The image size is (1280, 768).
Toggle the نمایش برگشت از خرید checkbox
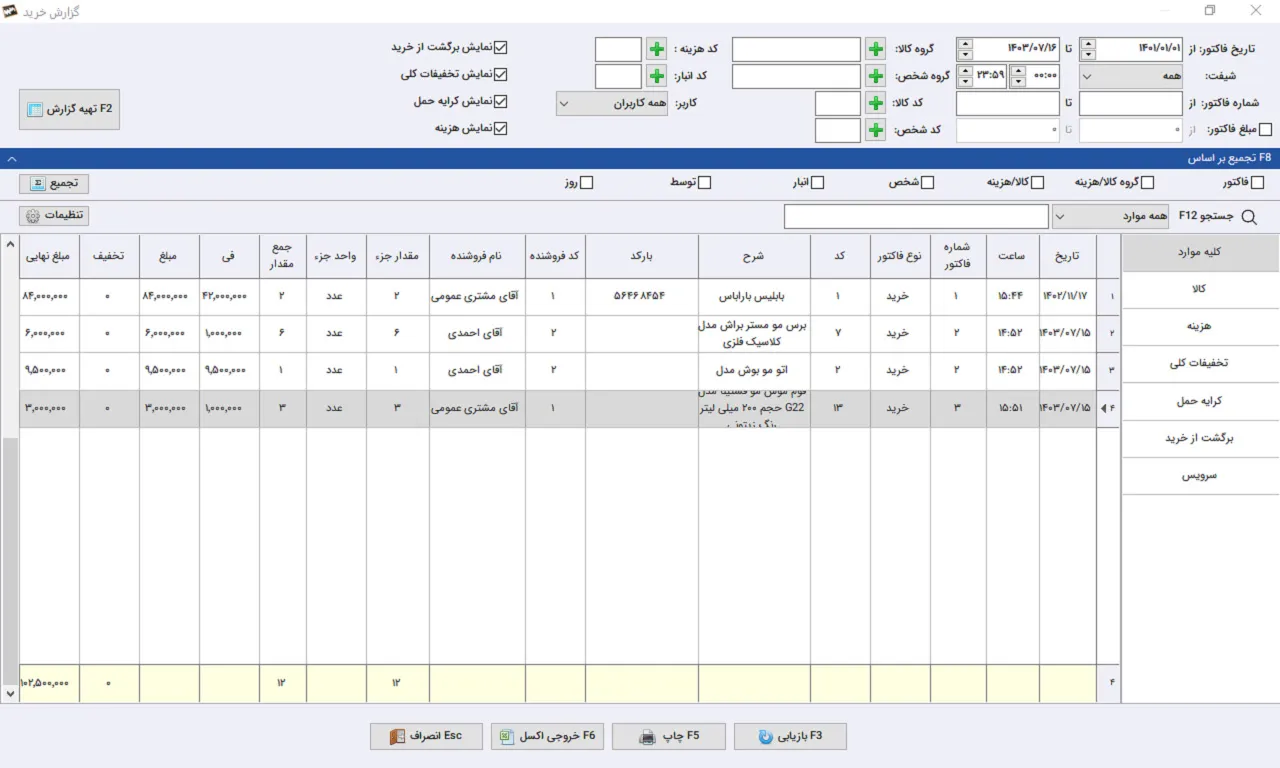[502, 47]
